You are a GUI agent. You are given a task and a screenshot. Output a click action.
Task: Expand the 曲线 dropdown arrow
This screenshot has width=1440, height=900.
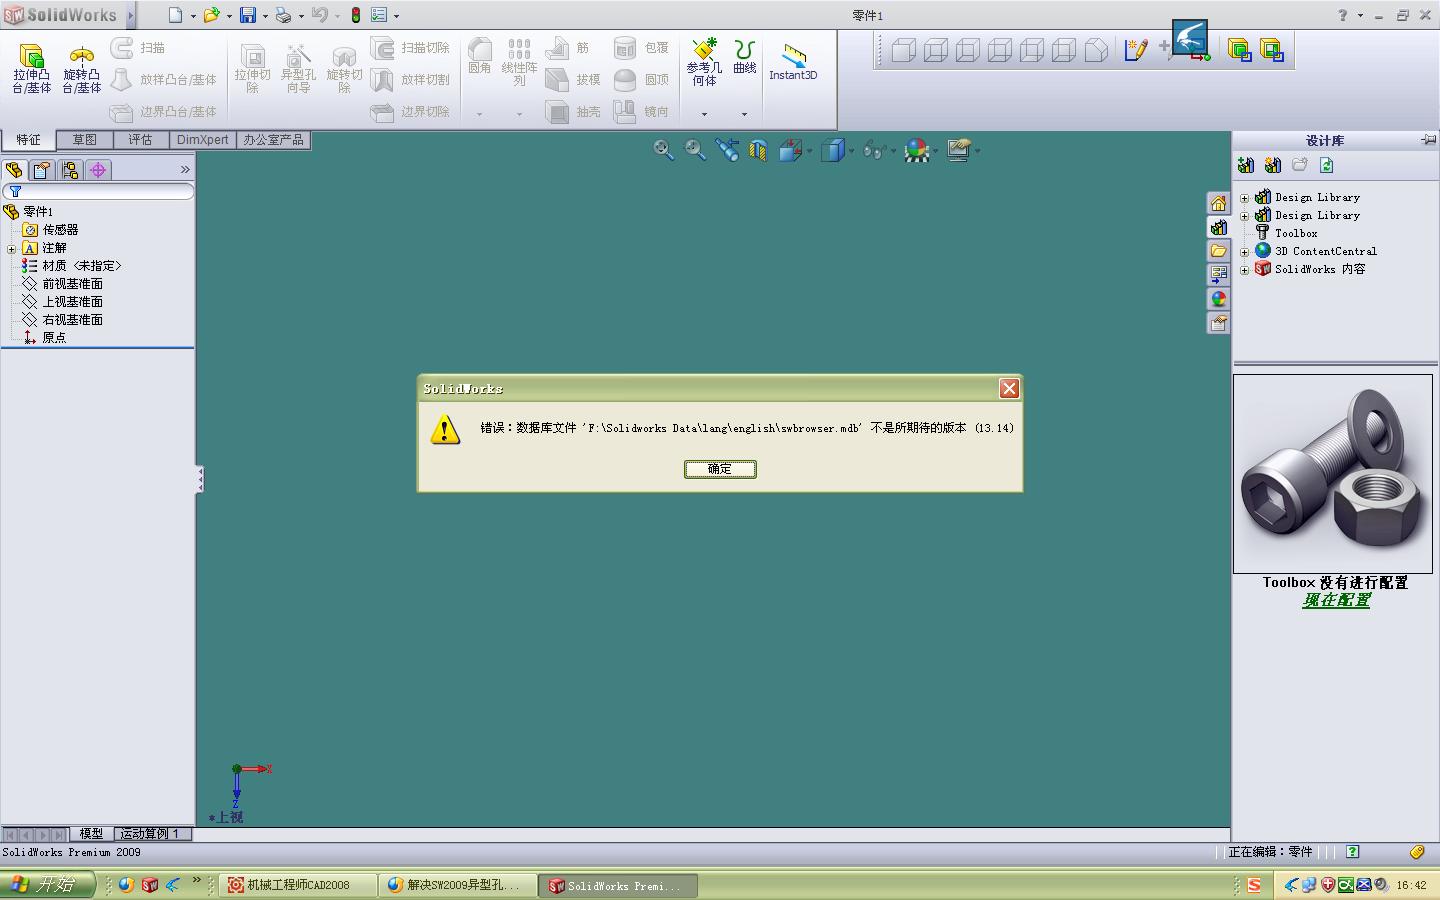click(x=744, y=114)
